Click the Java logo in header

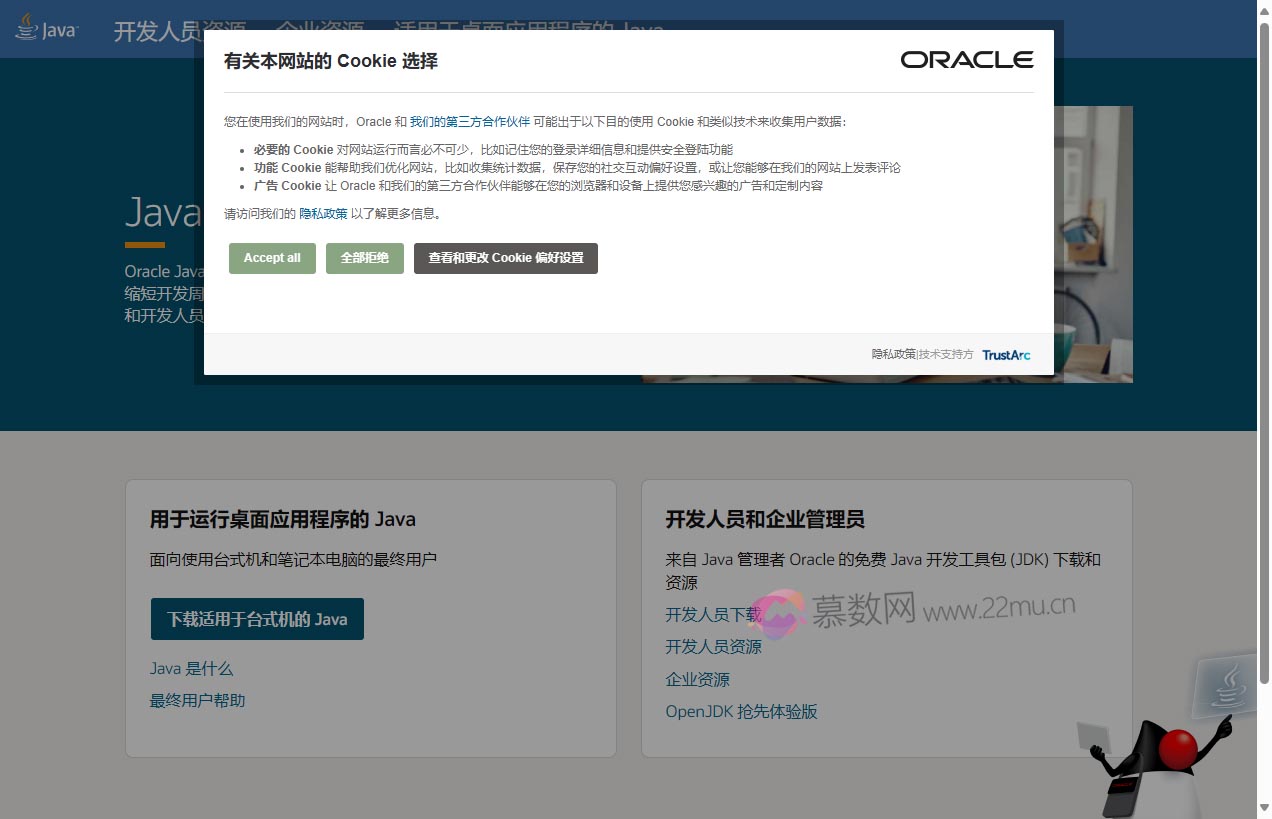(x=47, y=28)
